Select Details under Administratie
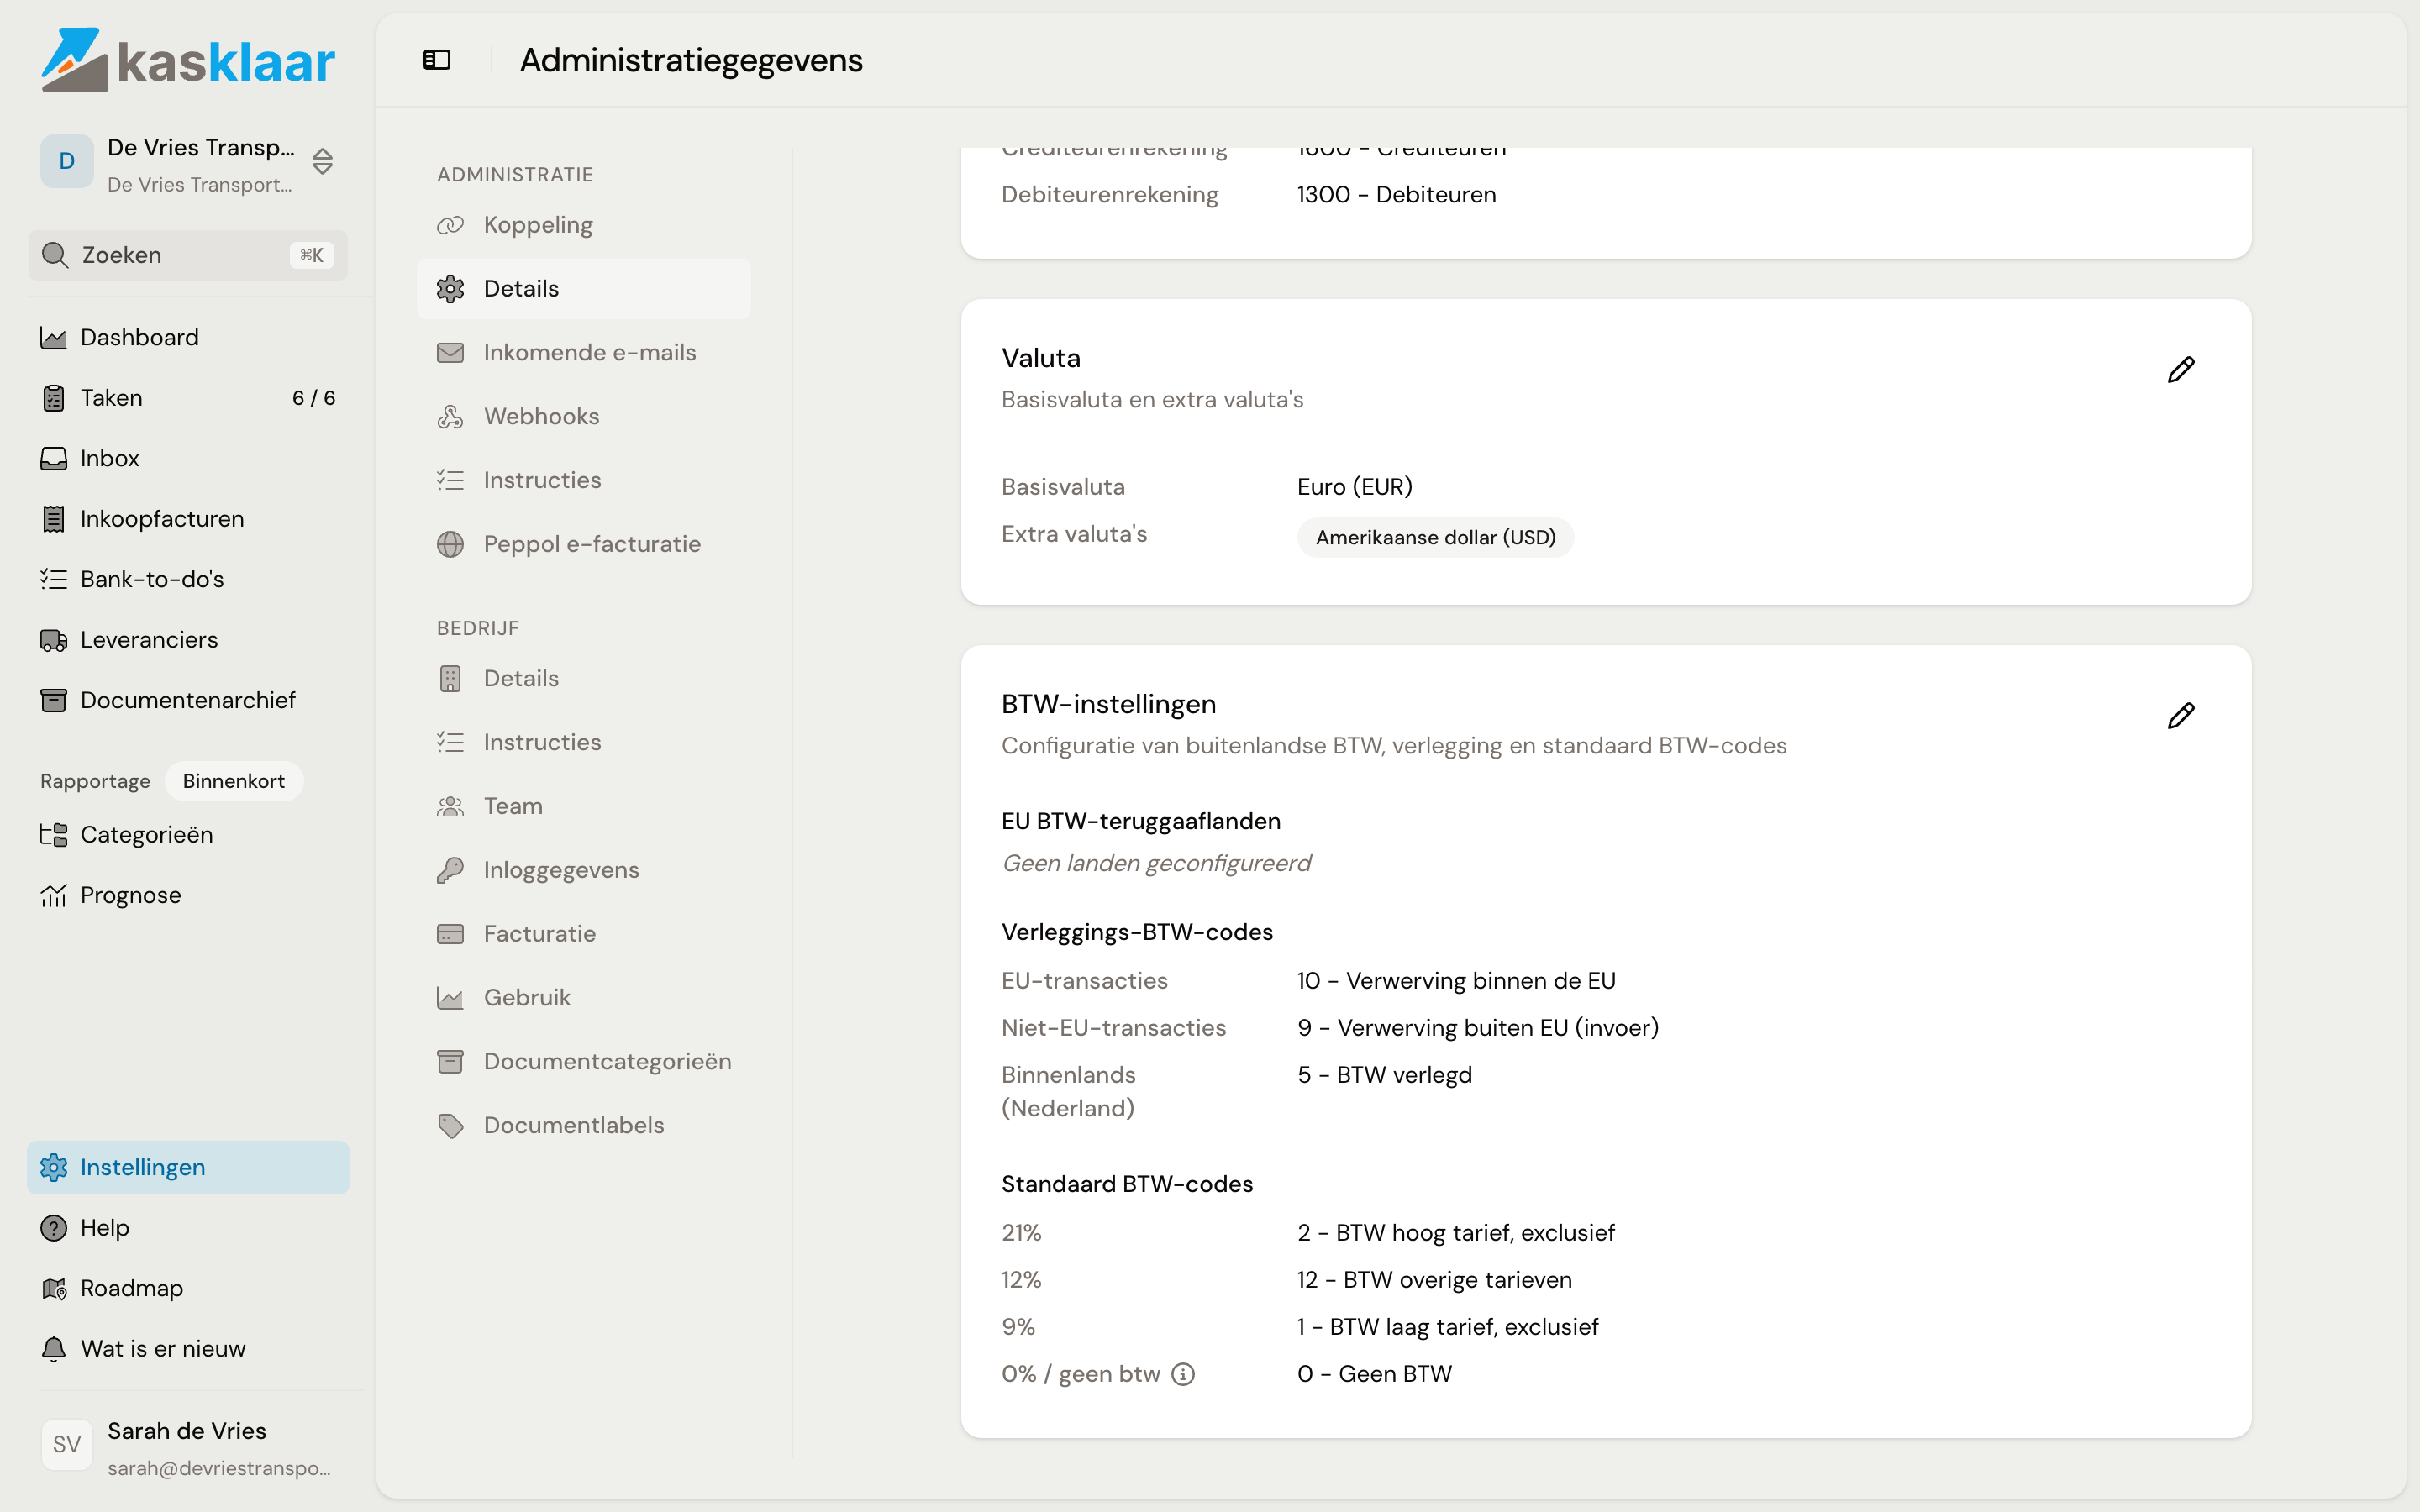Screen dimensions: 2420x1512 (584, 289)
